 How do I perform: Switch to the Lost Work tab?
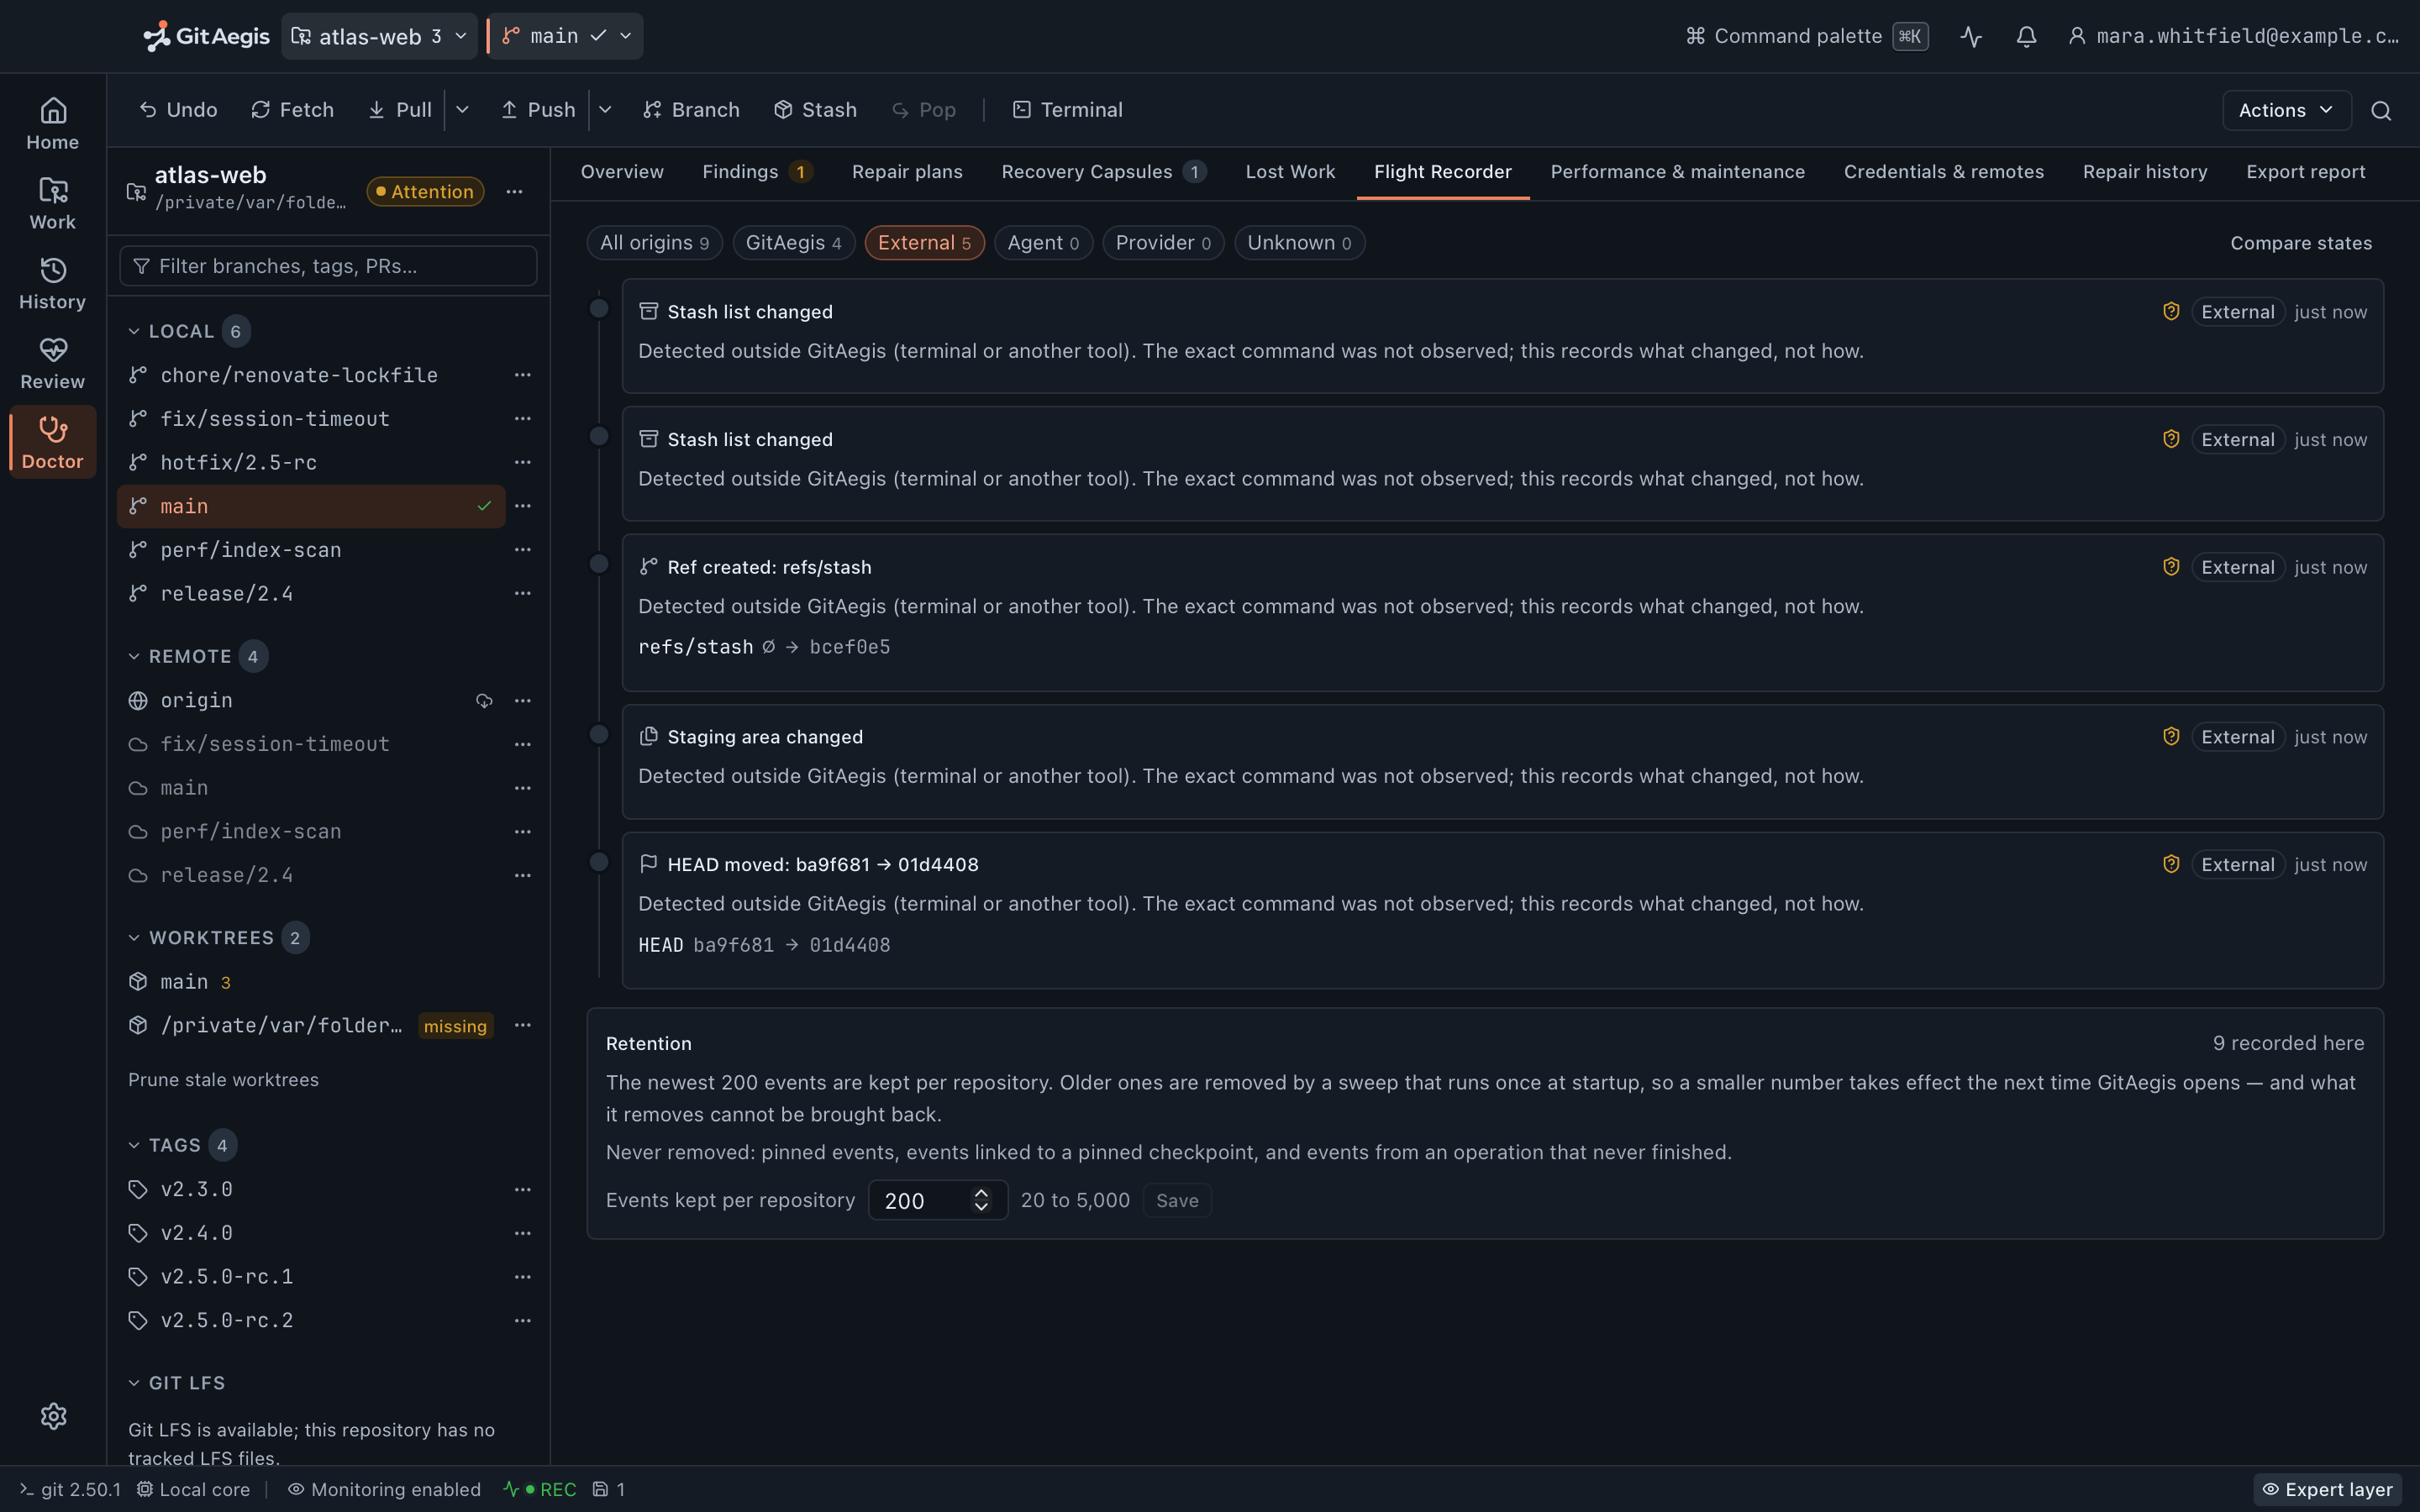coord(1290,172)
